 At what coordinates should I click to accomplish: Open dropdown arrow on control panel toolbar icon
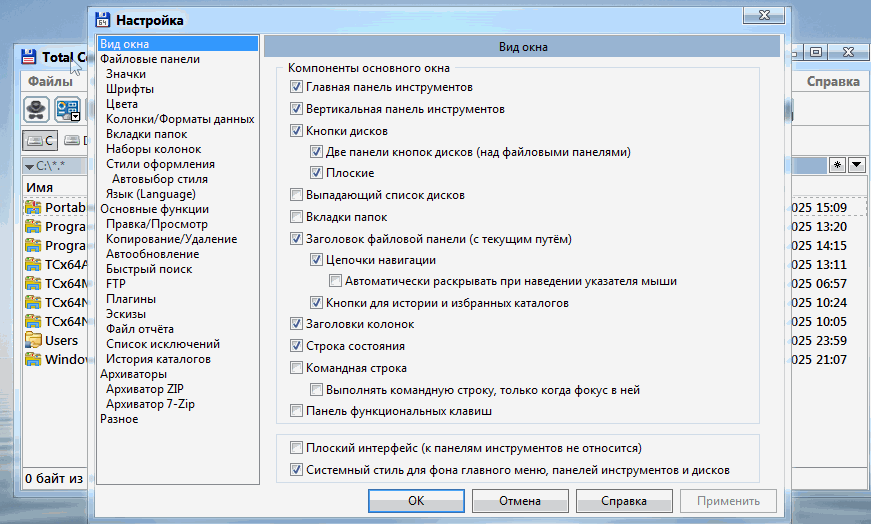[x=76, y=117]
